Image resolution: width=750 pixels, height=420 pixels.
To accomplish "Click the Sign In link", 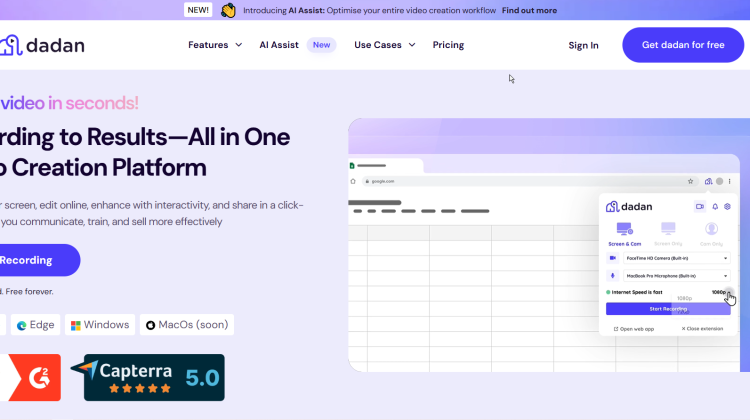I will 583,45.
